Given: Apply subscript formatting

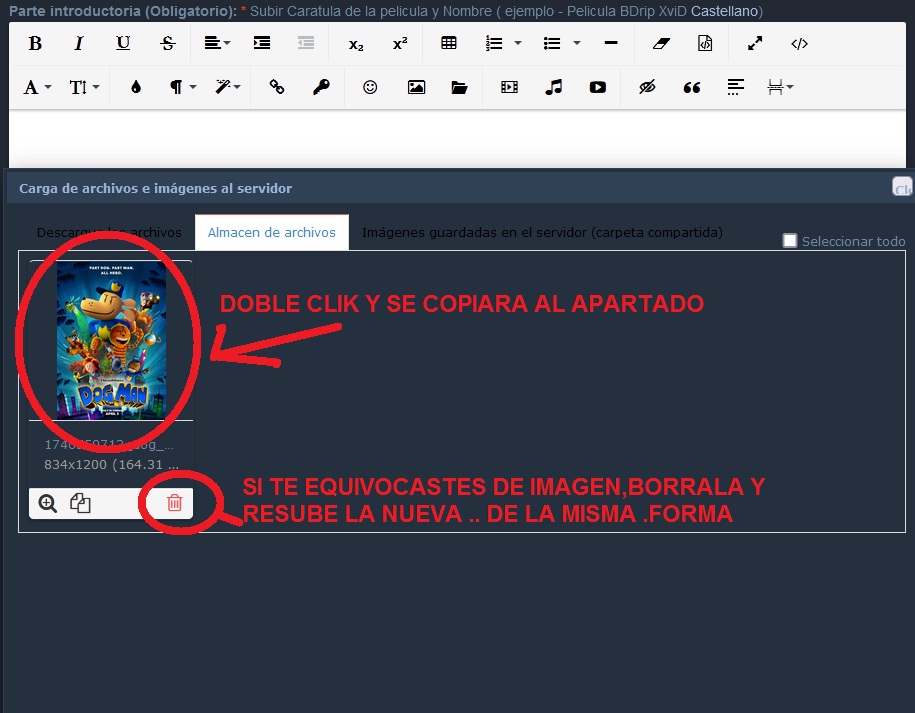Looking at the screenshot, I should pos(356,44).
